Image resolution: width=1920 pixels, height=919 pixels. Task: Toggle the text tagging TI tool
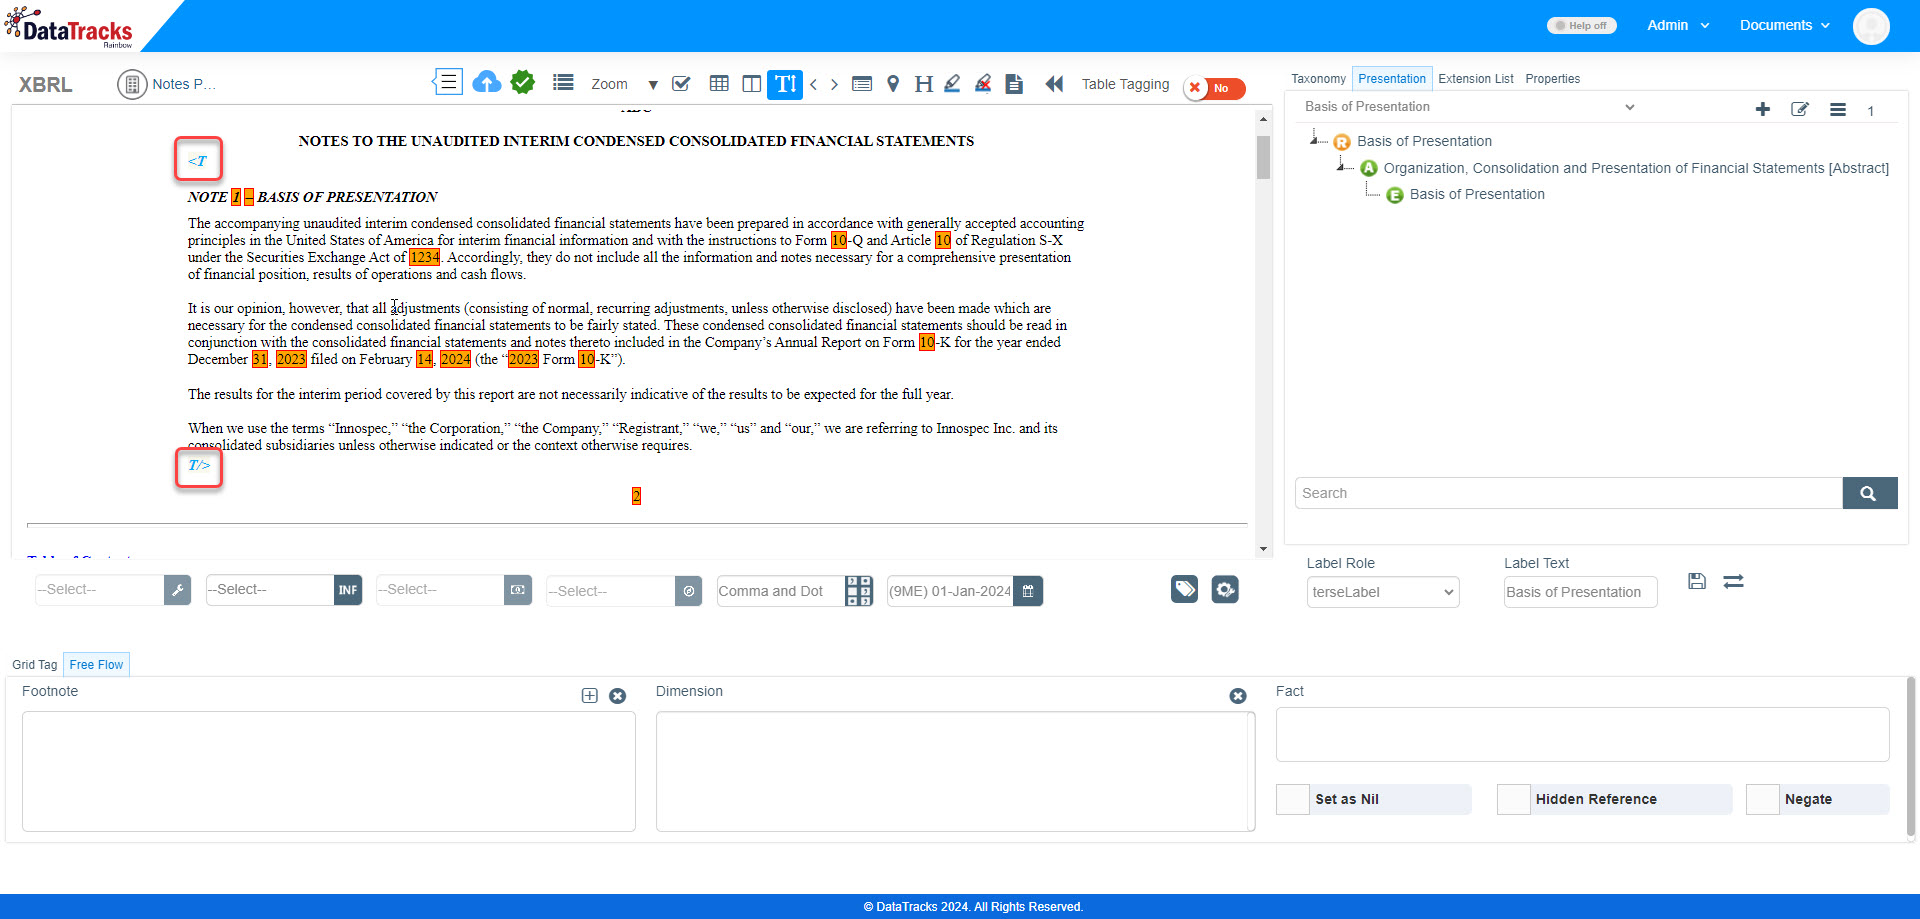(x=785, y=84)
